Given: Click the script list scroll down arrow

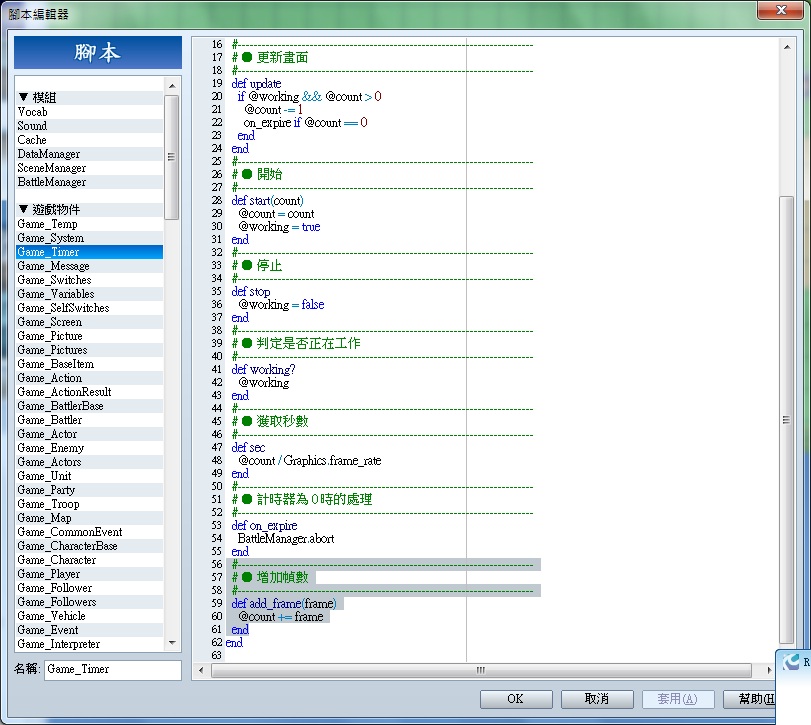Looking at the screenshot, I should pos(172,643).
